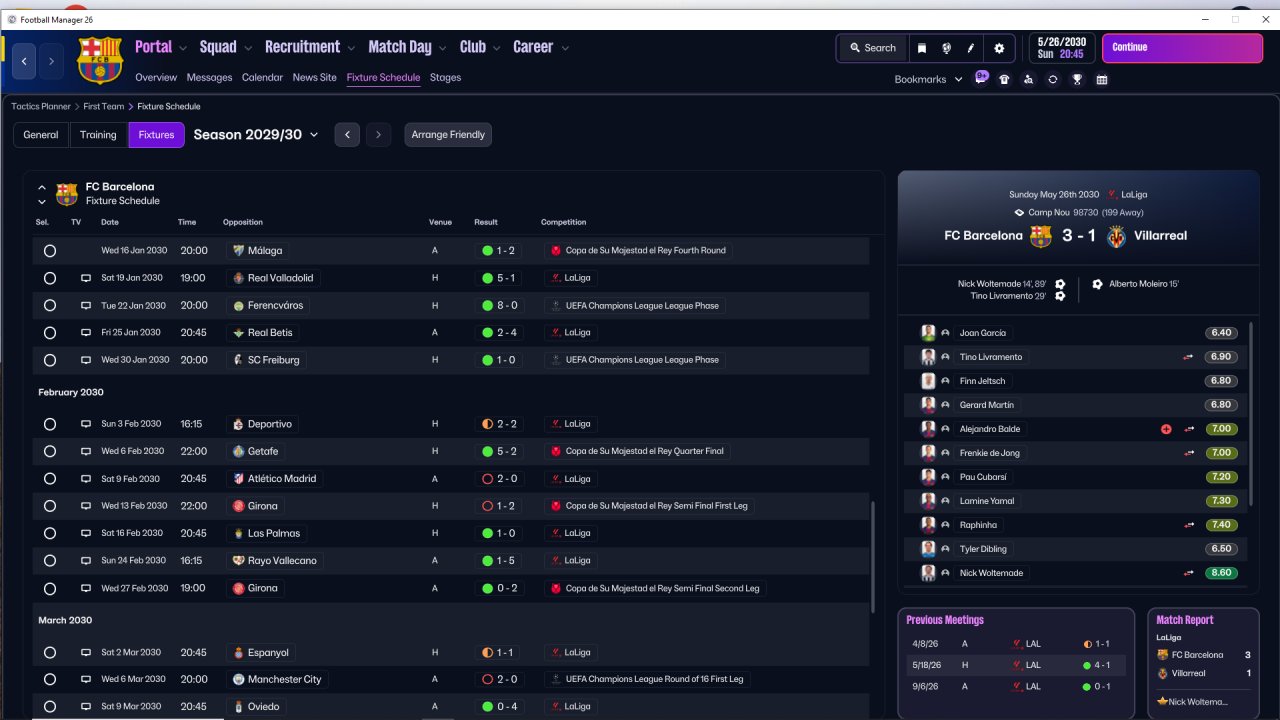Click the circular arrows transfers shortcut icon
1280x720 pixels.
pyautogui.click(x=1053, y=79)
